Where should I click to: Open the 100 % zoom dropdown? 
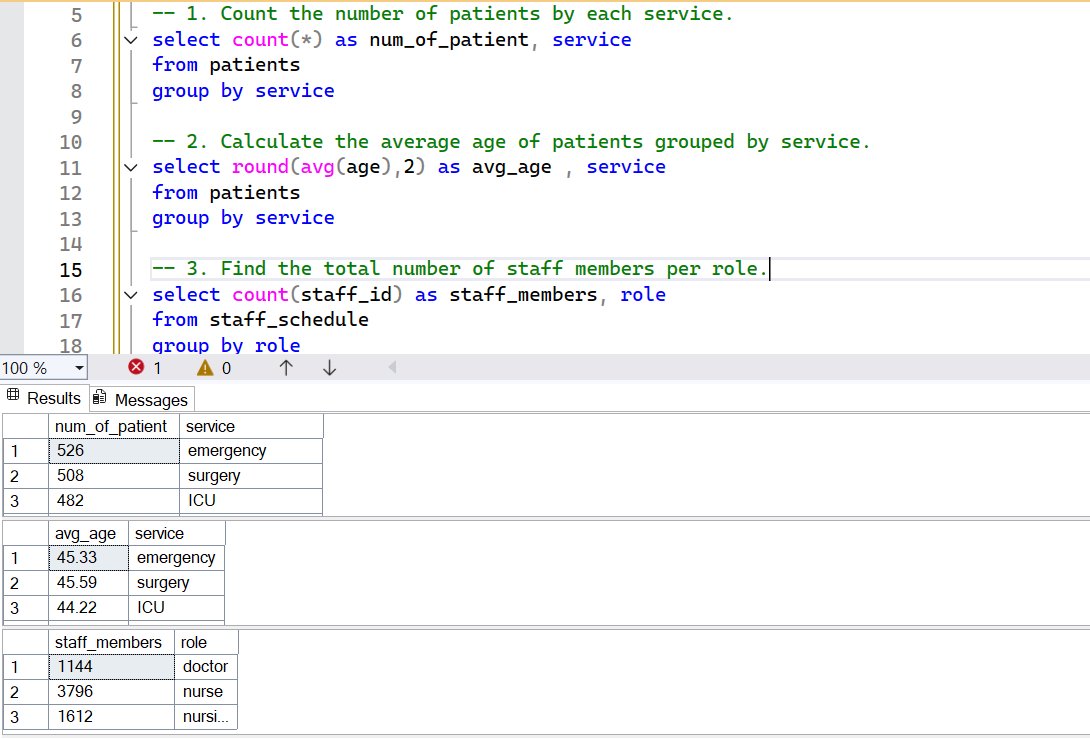coord(79,368)
